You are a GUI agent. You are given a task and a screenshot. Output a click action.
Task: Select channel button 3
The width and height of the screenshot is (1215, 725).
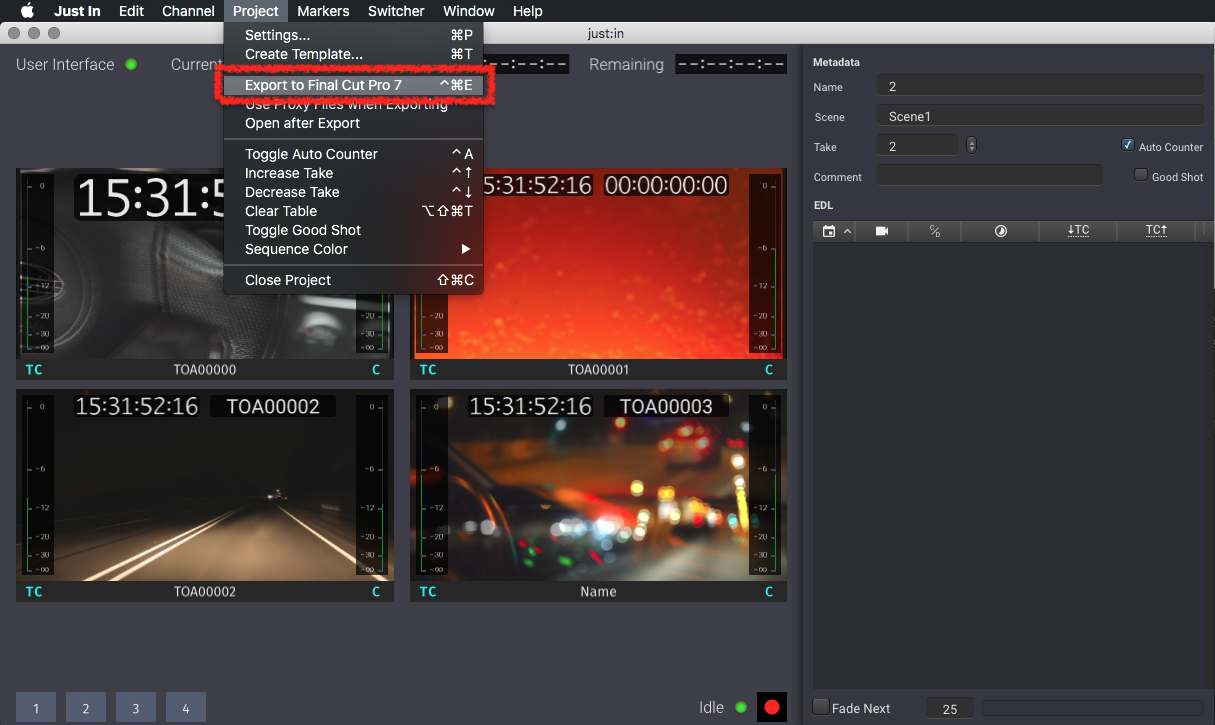[136, 707]
